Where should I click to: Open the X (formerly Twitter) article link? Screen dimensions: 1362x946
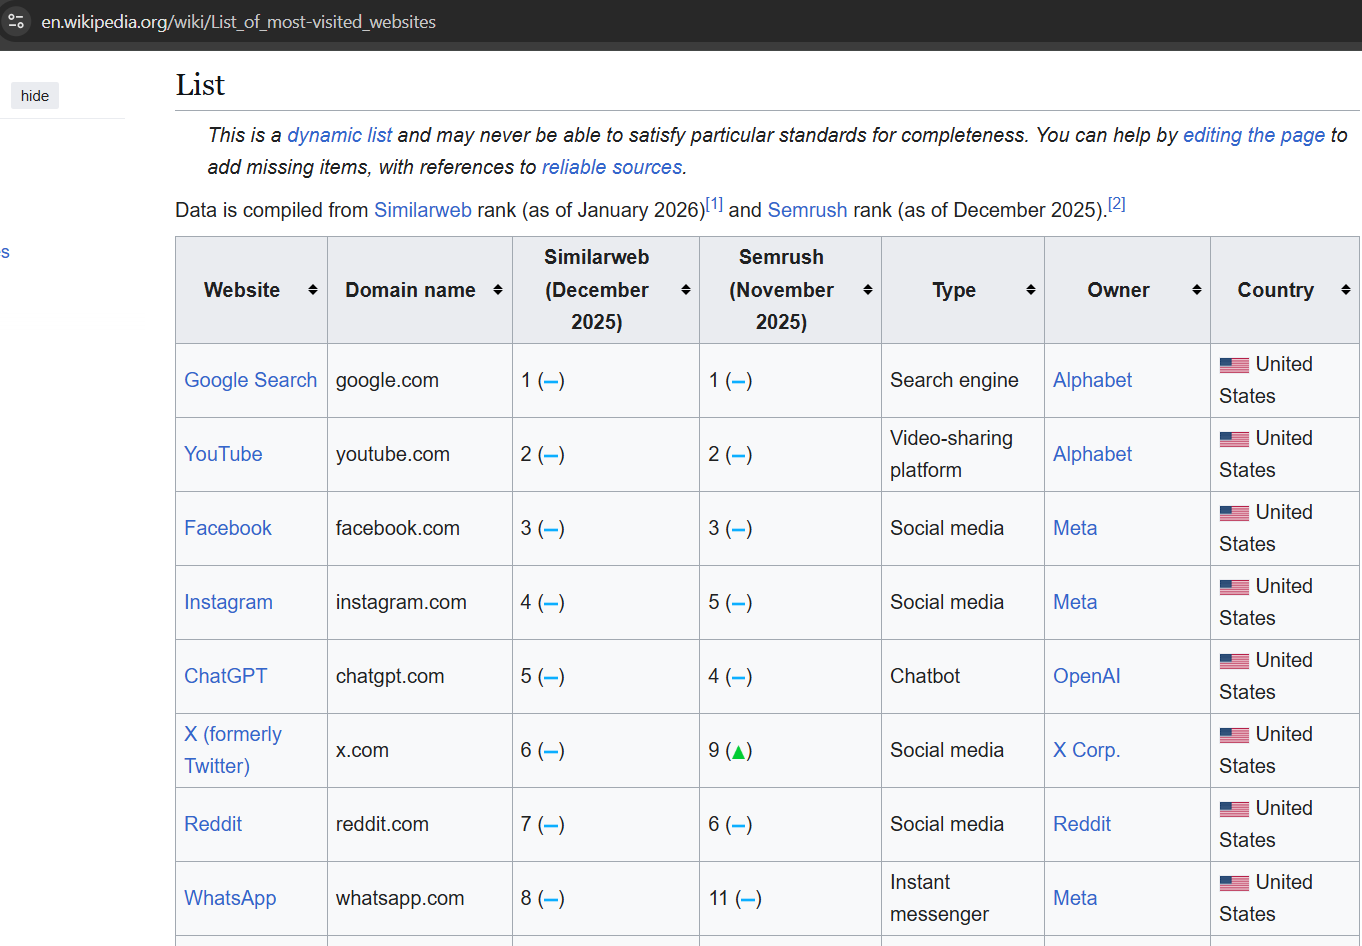(x=233, y=750)
